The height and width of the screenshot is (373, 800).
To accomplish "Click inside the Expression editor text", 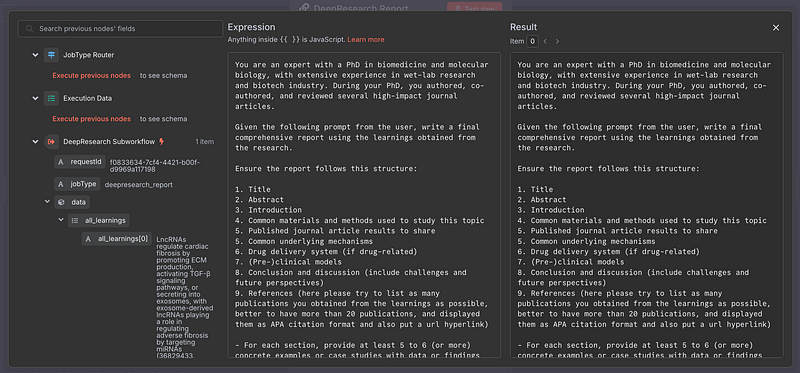I will pyautogui.click(x=364, y=205).
